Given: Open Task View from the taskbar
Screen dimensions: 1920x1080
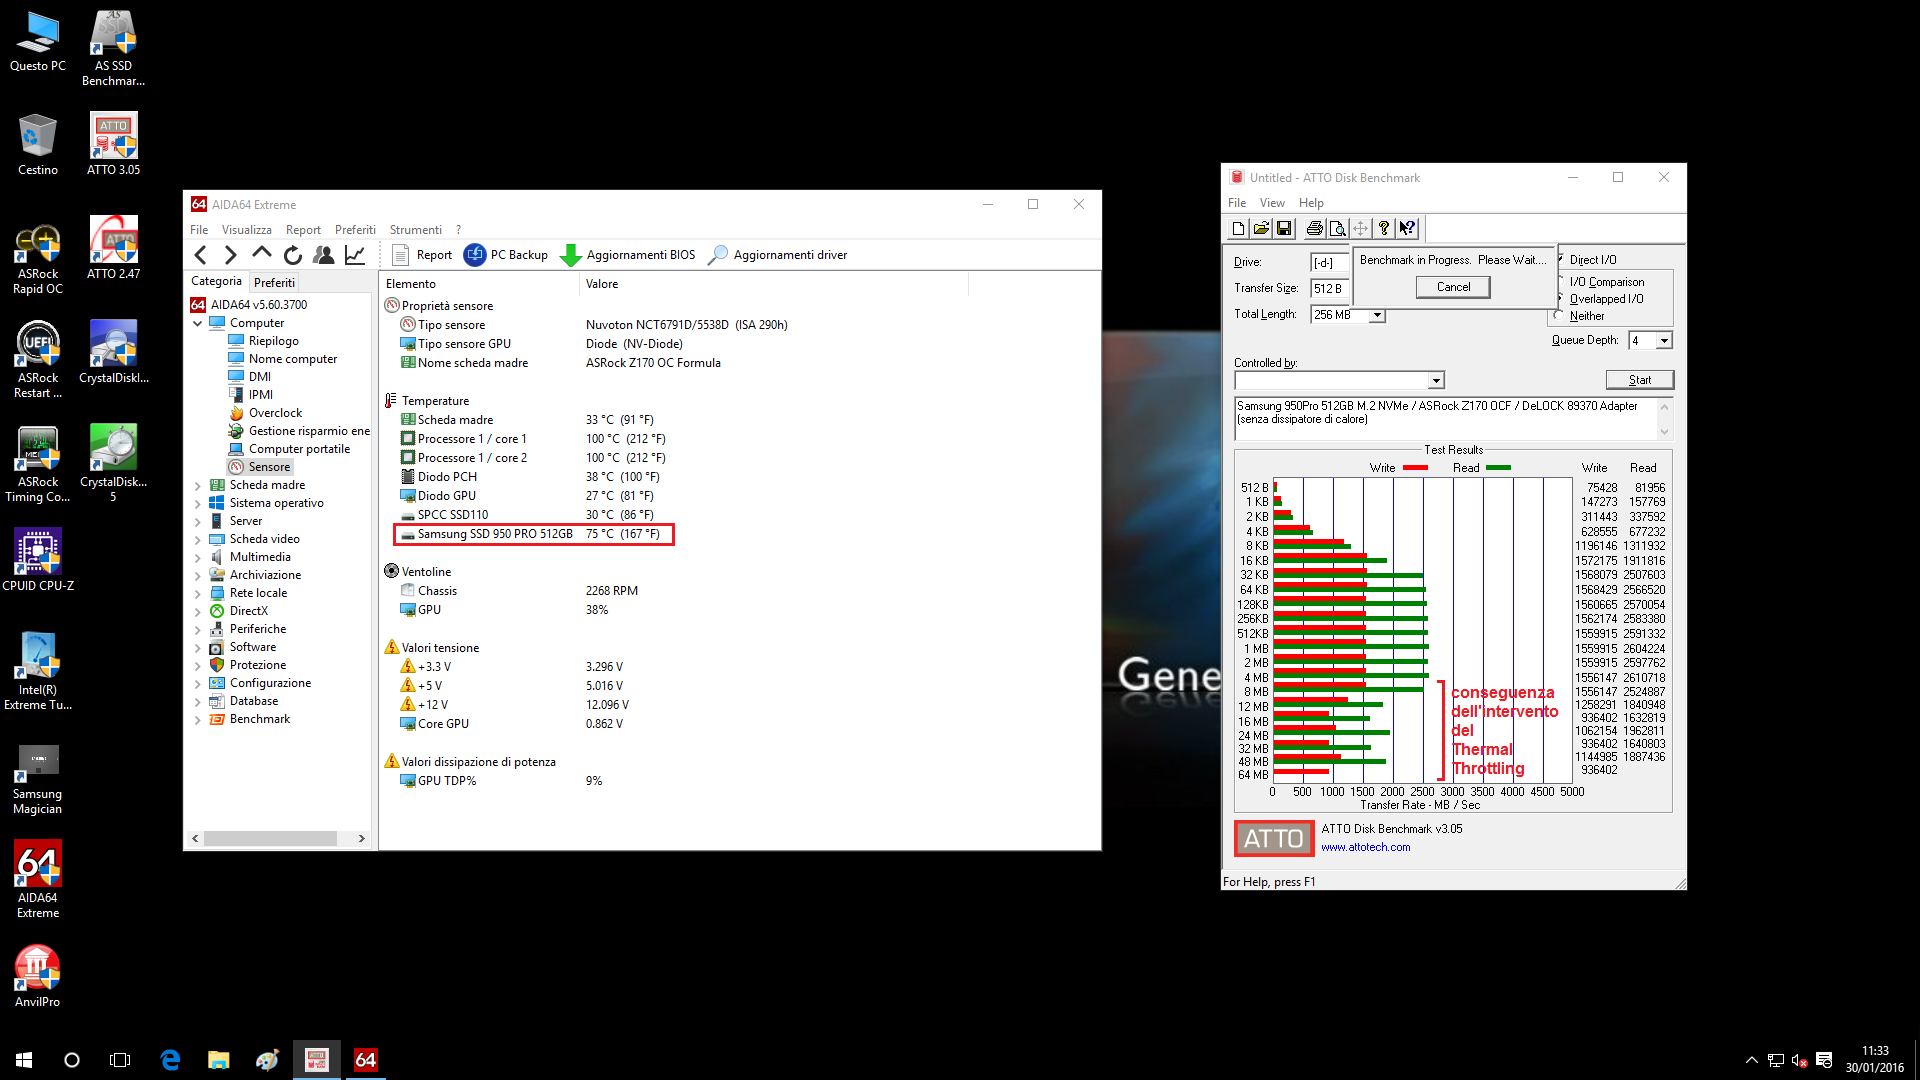Looking at the screenshot, I should [x=120, y=1060].
